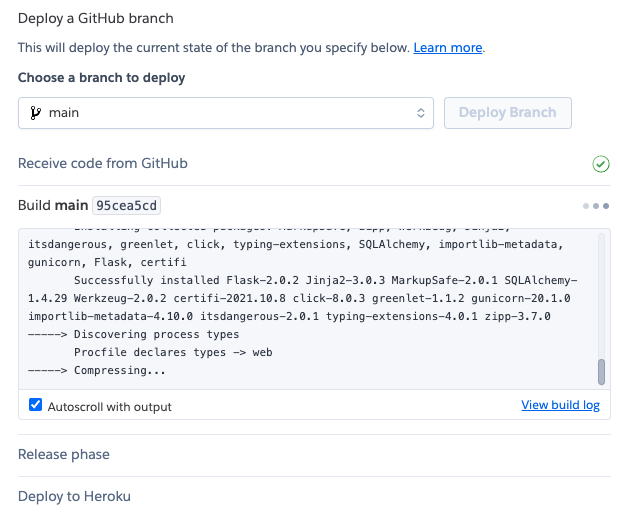Open the main branch selector dropdown
The height and width of the screenshot is (518, 618).
(225, 113)
